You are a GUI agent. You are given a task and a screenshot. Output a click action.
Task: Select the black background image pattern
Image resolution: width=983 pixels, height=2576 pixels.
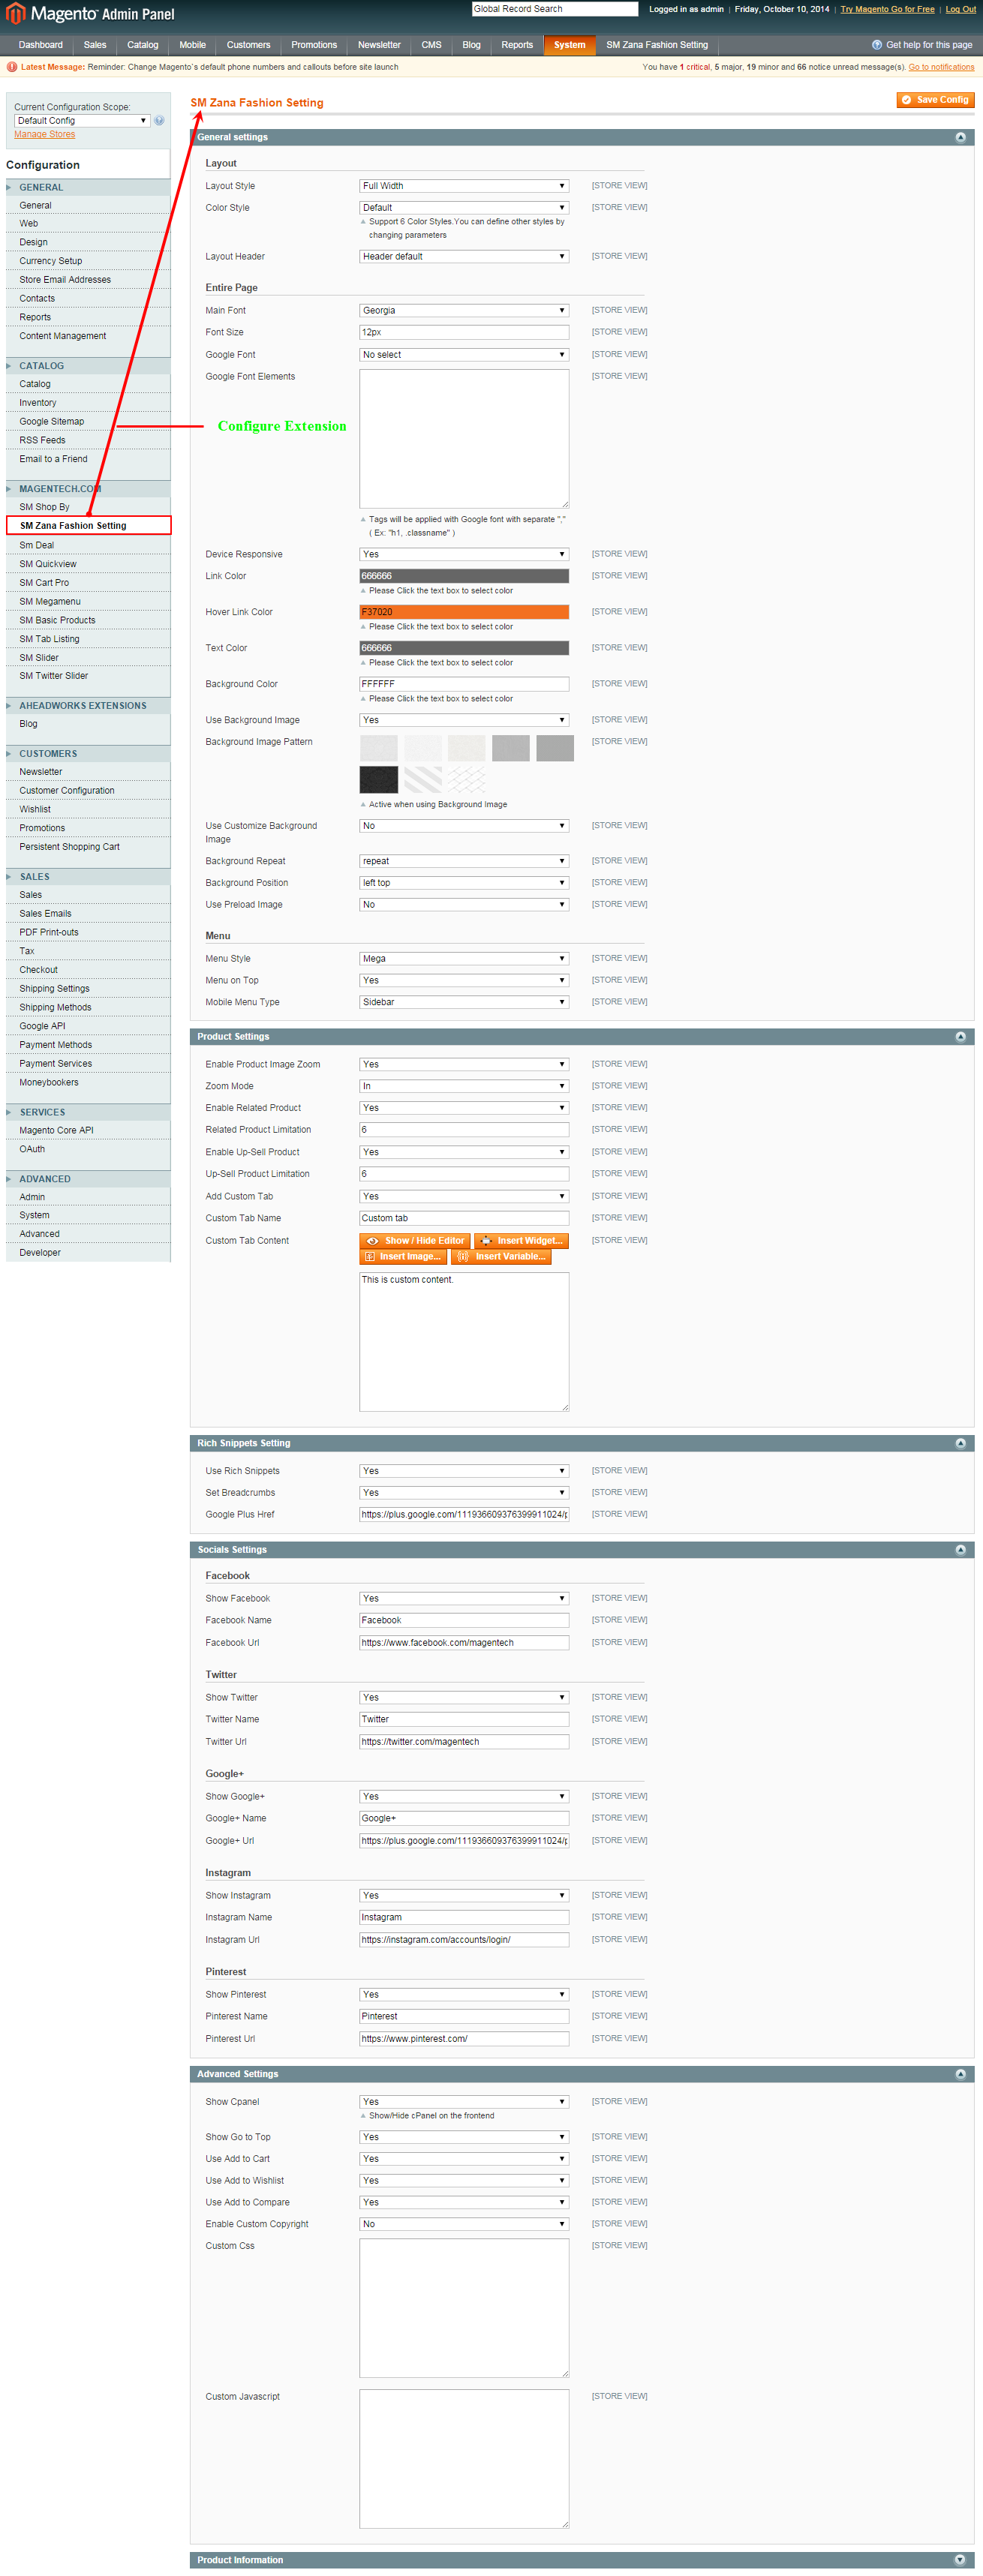coord(379,779)
